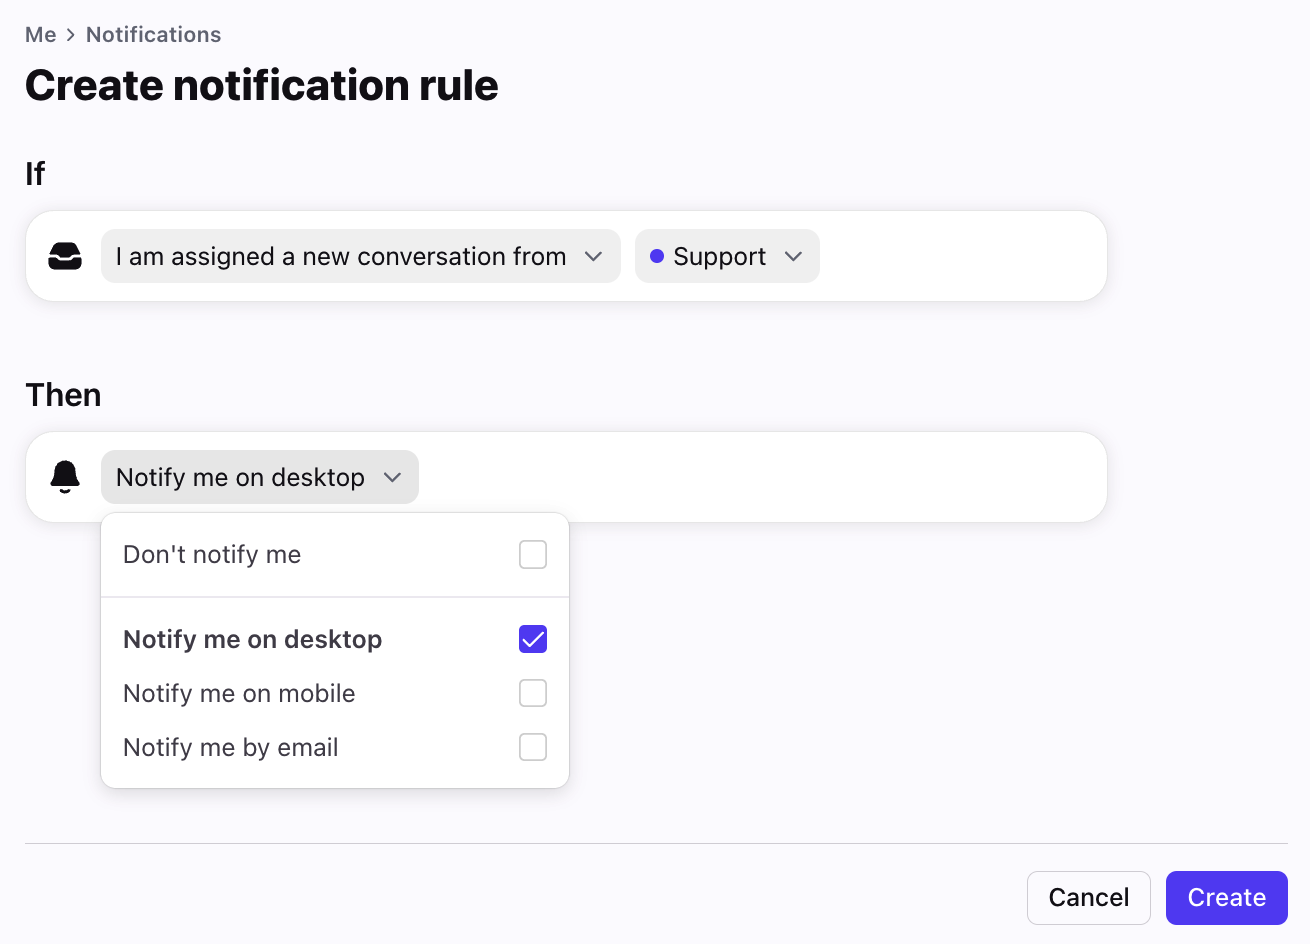Choose Notify me on mobile option
Image resolution: width=1310 pixels, height=944 pixels.
(335, 693)
